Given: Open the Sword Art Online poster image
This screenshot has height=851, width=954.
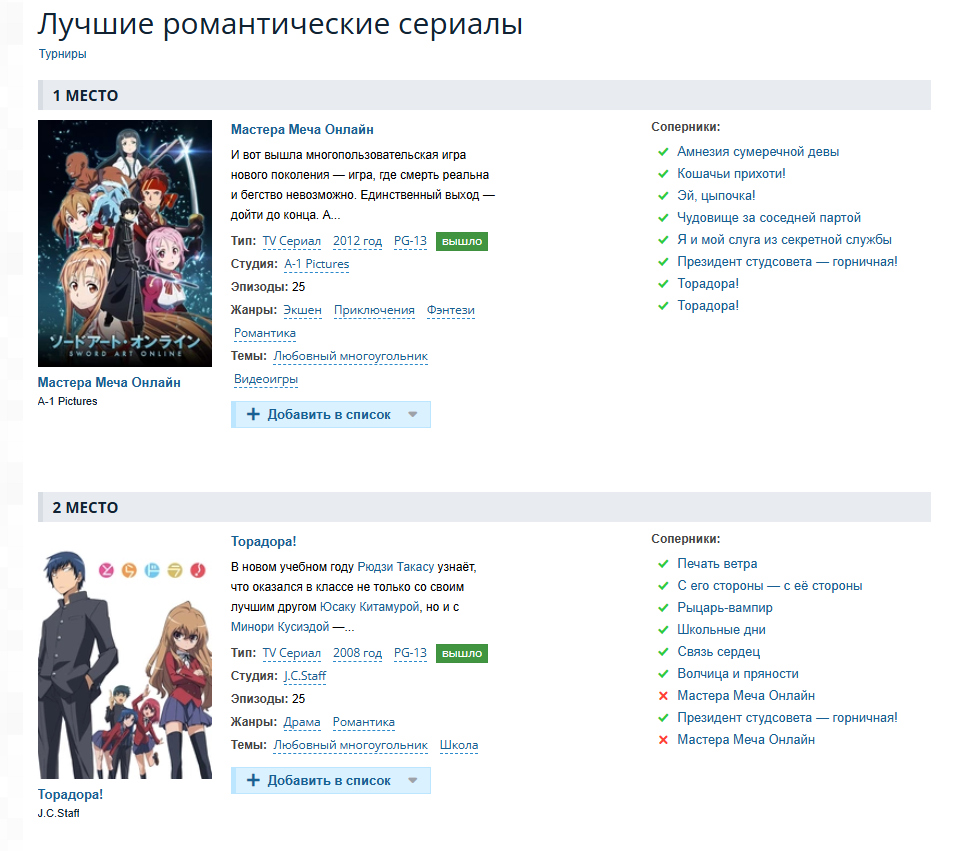Looking at the screenshot, I should 125,243.
